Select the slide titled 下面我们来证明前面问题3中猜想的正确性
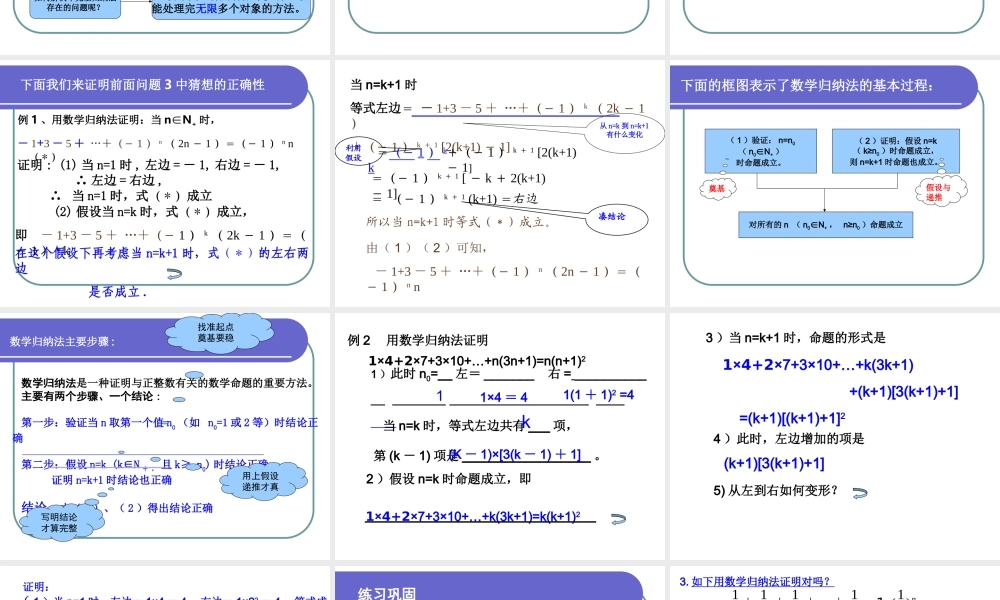The image size is (1000, 600). click(165, 183)
